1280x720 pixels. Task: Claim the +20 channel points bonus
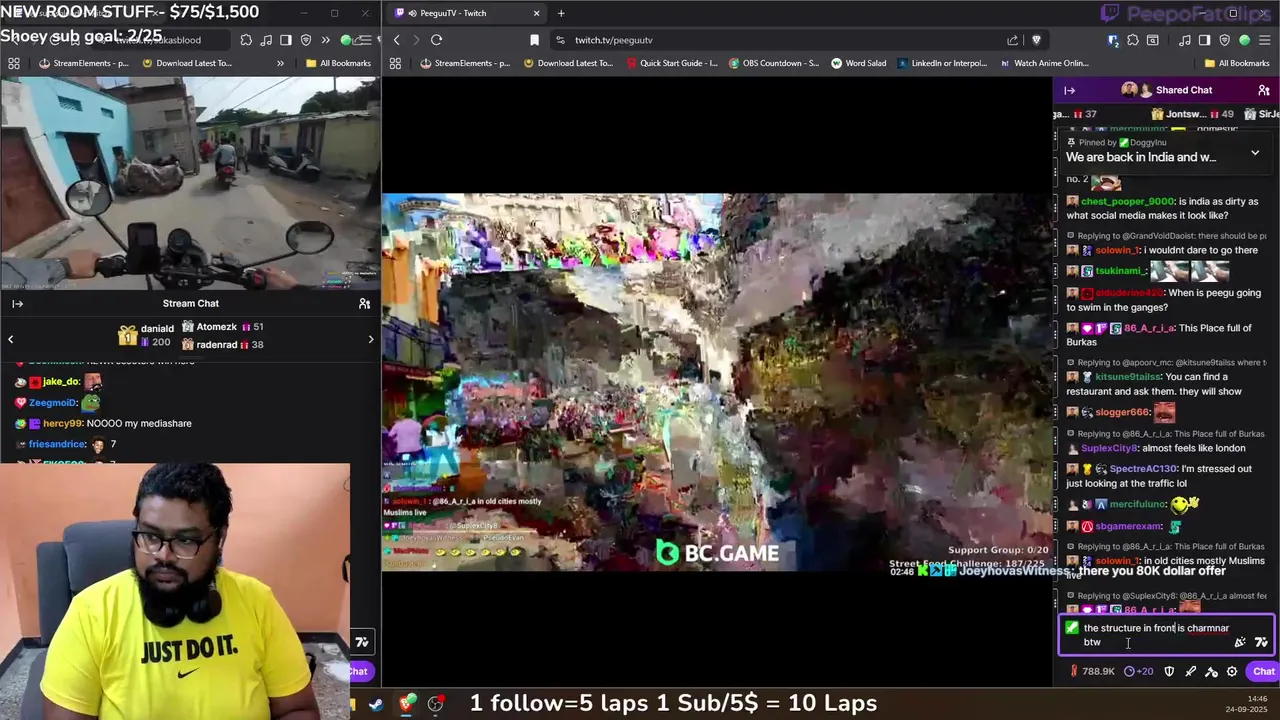pyautogui.click(x=1139, y=671)
